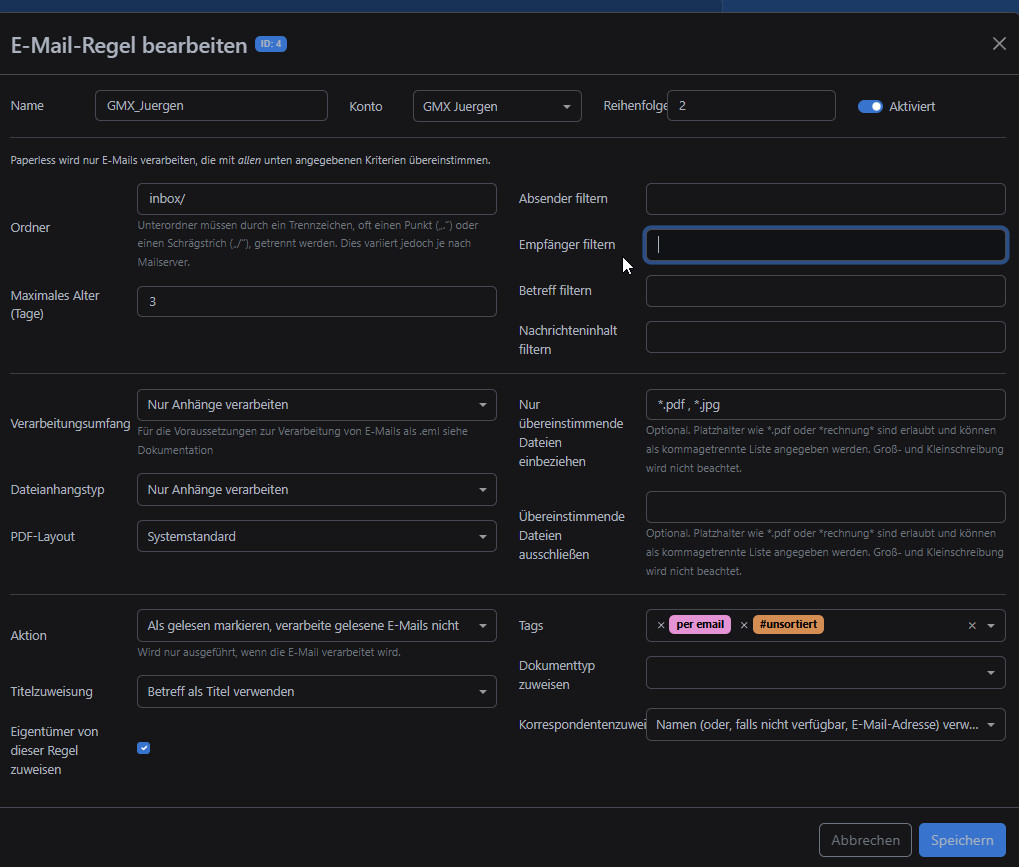
Task: Remove the 'per email' tag
Action: (x=661, y=625)
